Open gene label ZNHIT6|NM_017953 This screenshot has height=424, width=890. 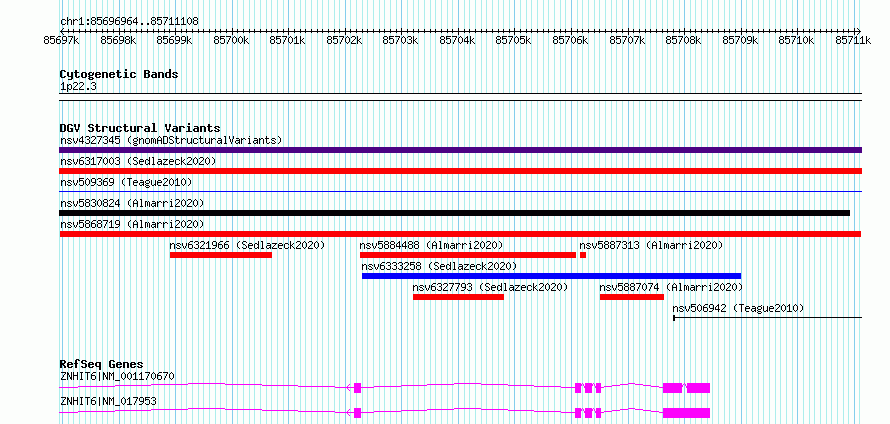(x=108, y=402)
